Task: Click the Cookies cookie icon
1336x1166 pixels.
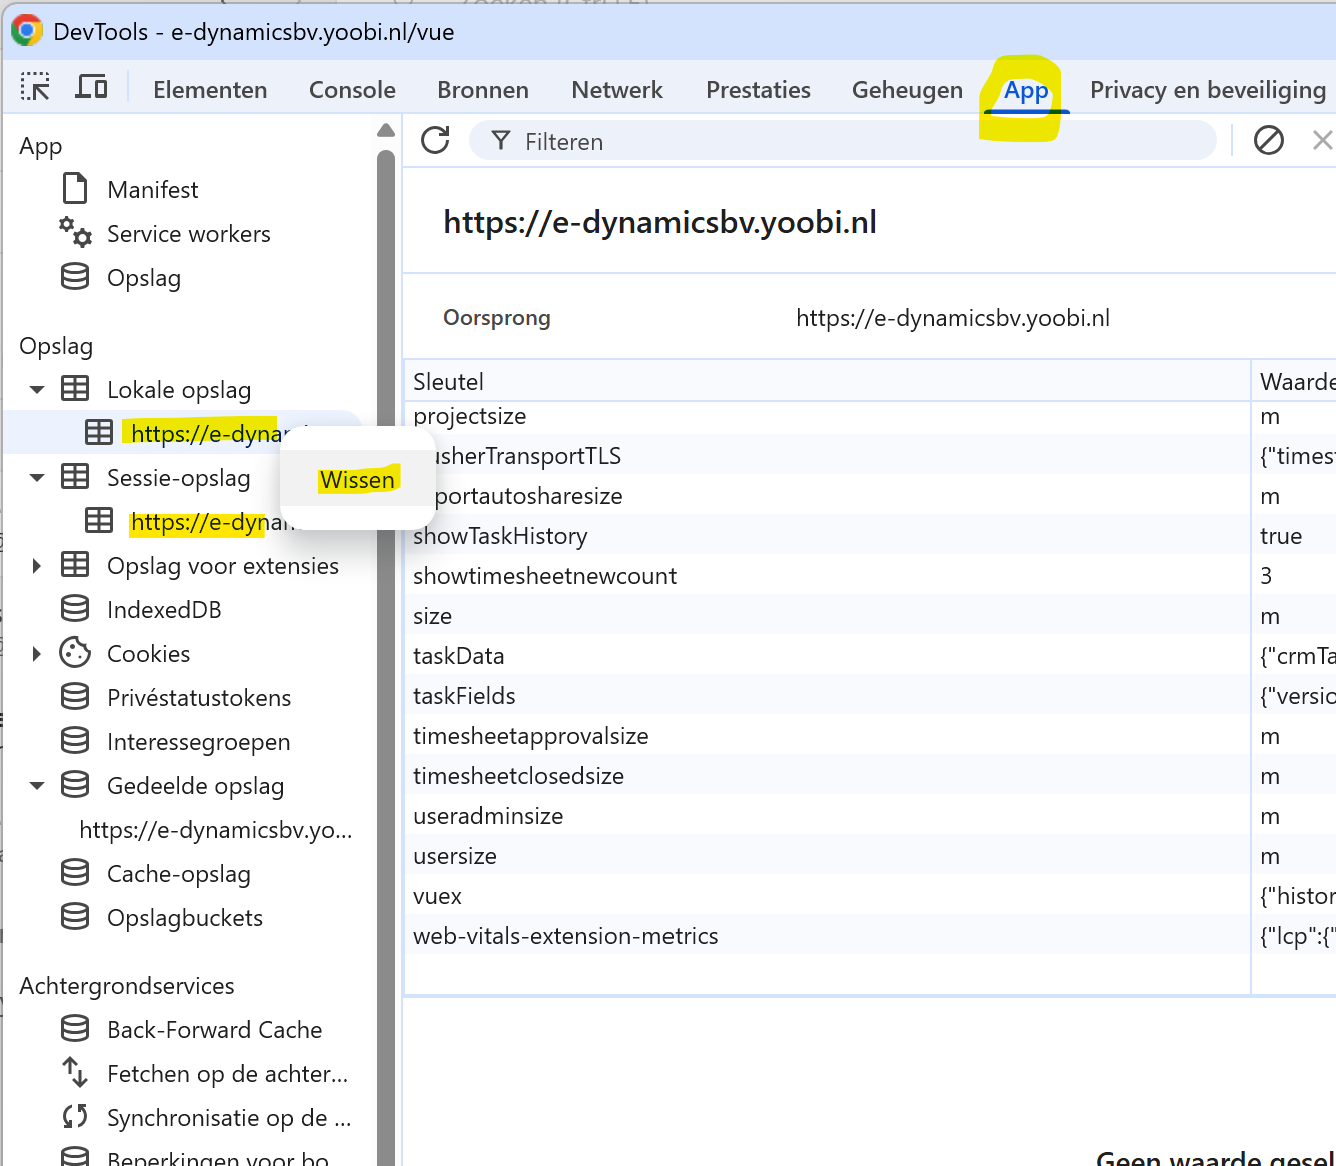Action: [x=75, y=653]
